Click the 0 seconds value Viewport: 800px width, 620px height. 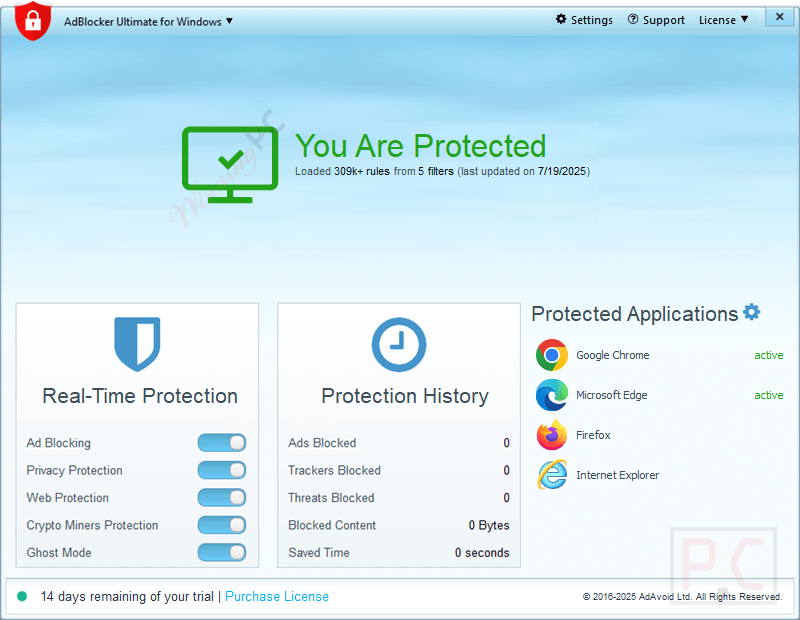point(482,553)
